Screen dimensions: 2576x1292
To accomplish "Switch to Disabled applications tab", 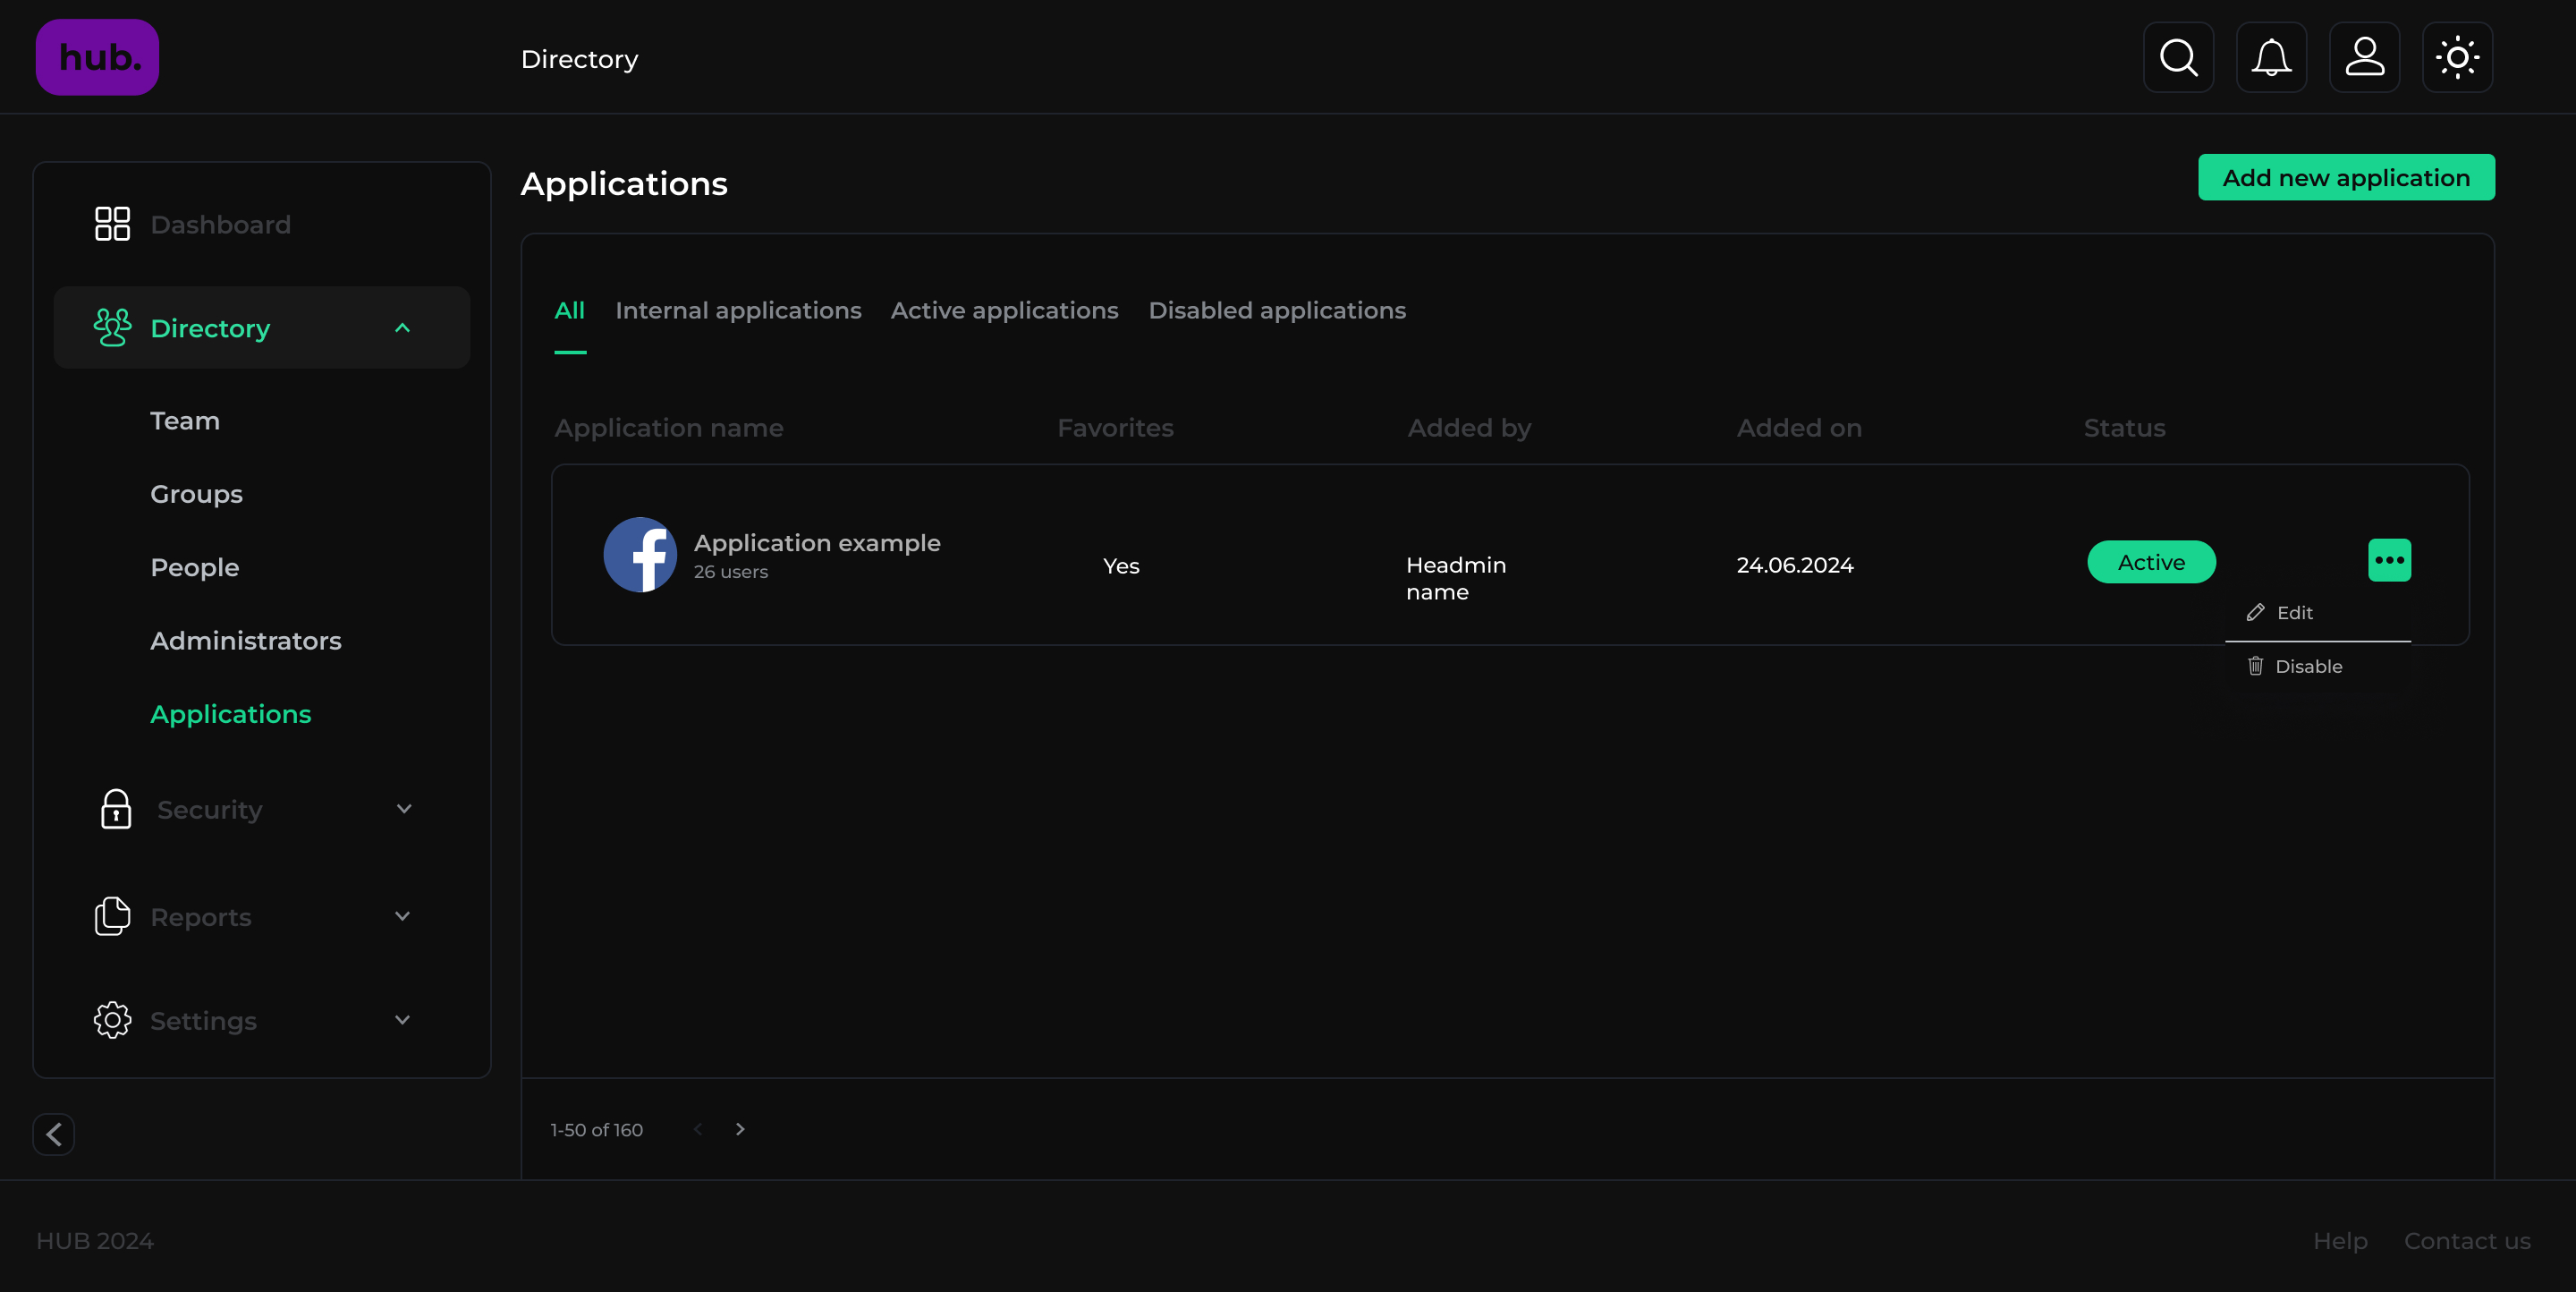I will coord(1277,311).
